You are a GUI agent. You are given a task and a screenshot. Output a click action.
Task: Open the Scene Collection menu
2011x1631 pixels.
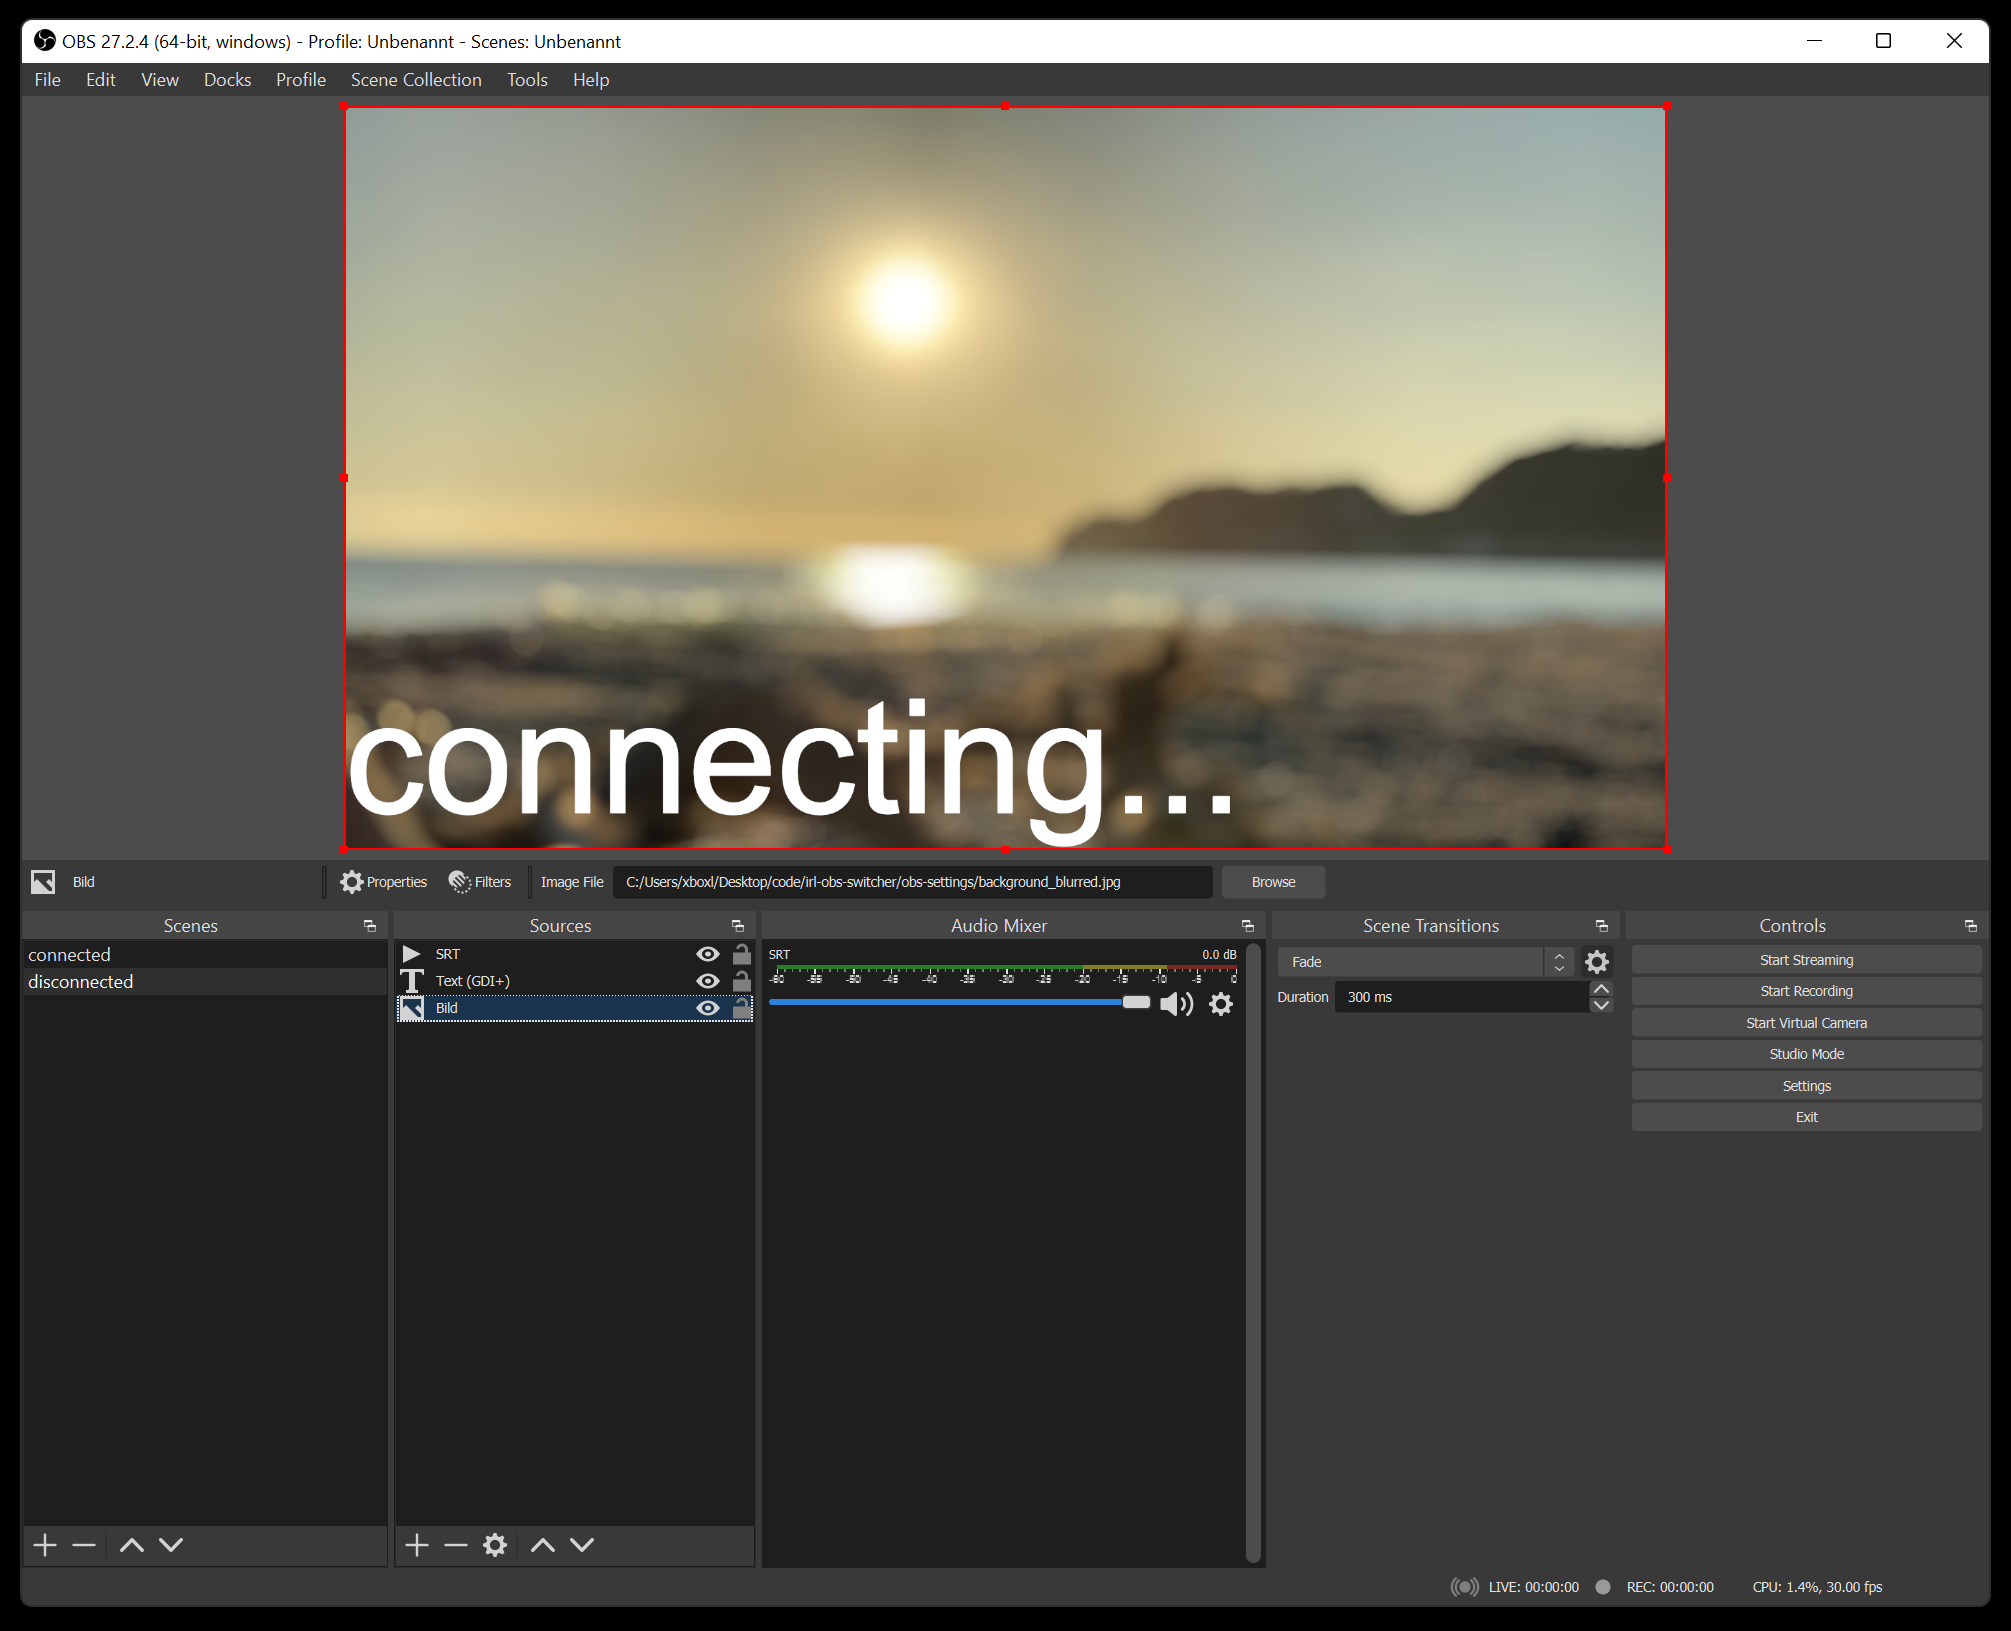pyautogui.click(x=416, y=80)
